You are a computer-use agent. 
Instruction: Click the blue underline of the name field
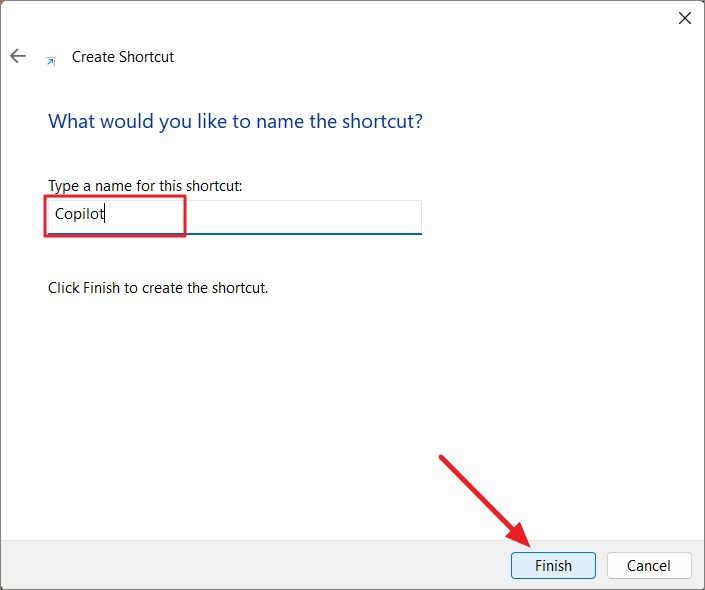pos(235,234)
